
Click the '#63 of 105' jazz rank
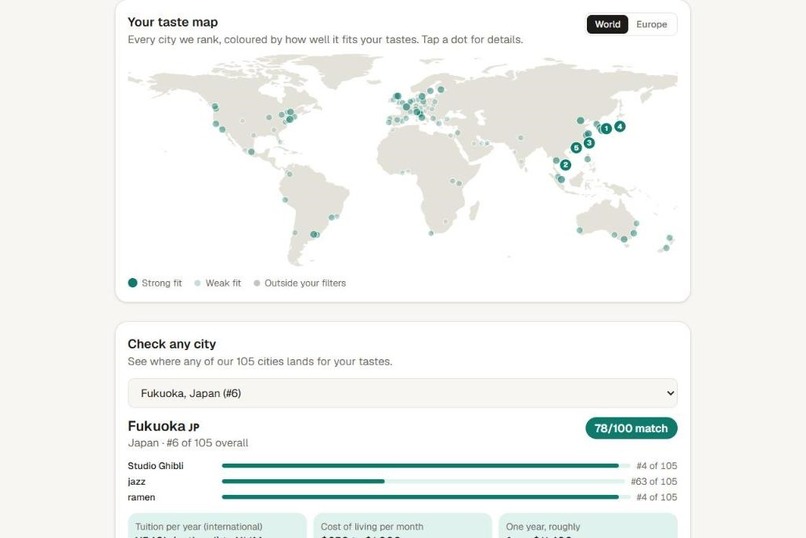654,481
